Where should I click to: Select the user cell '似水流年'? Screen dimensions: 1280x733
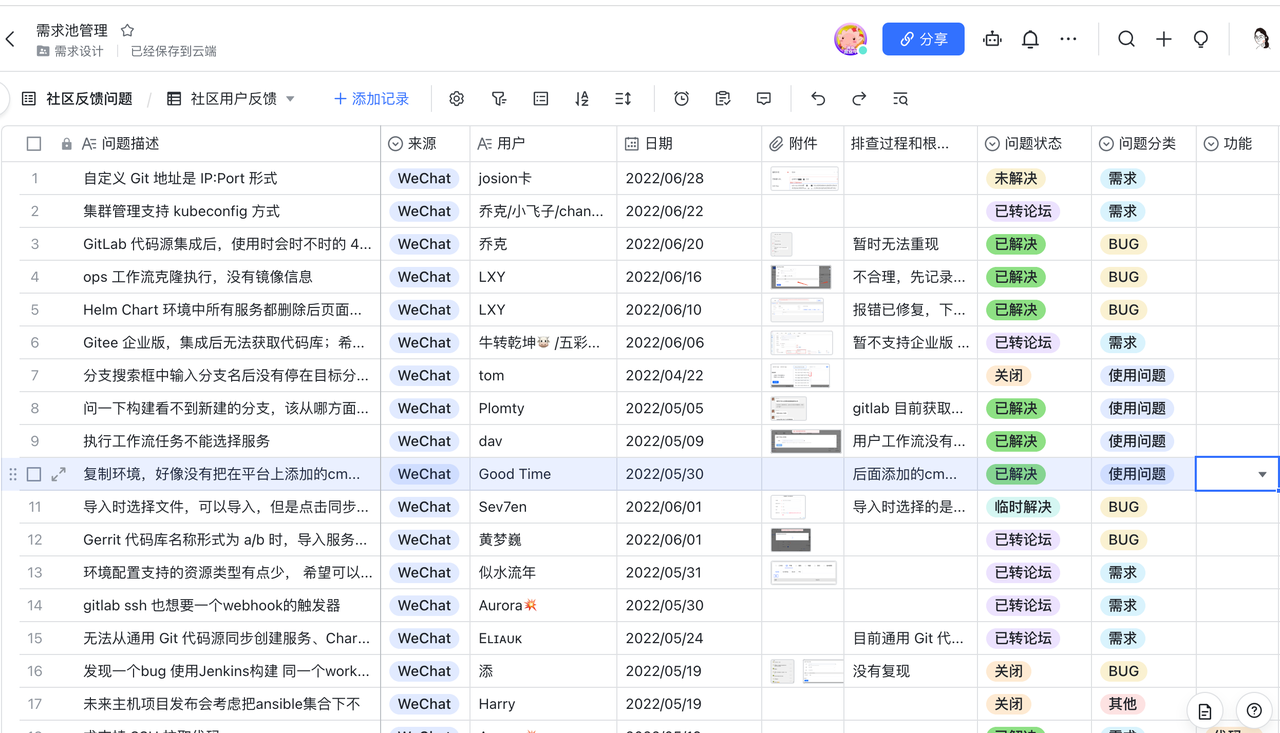pos(543,573)
